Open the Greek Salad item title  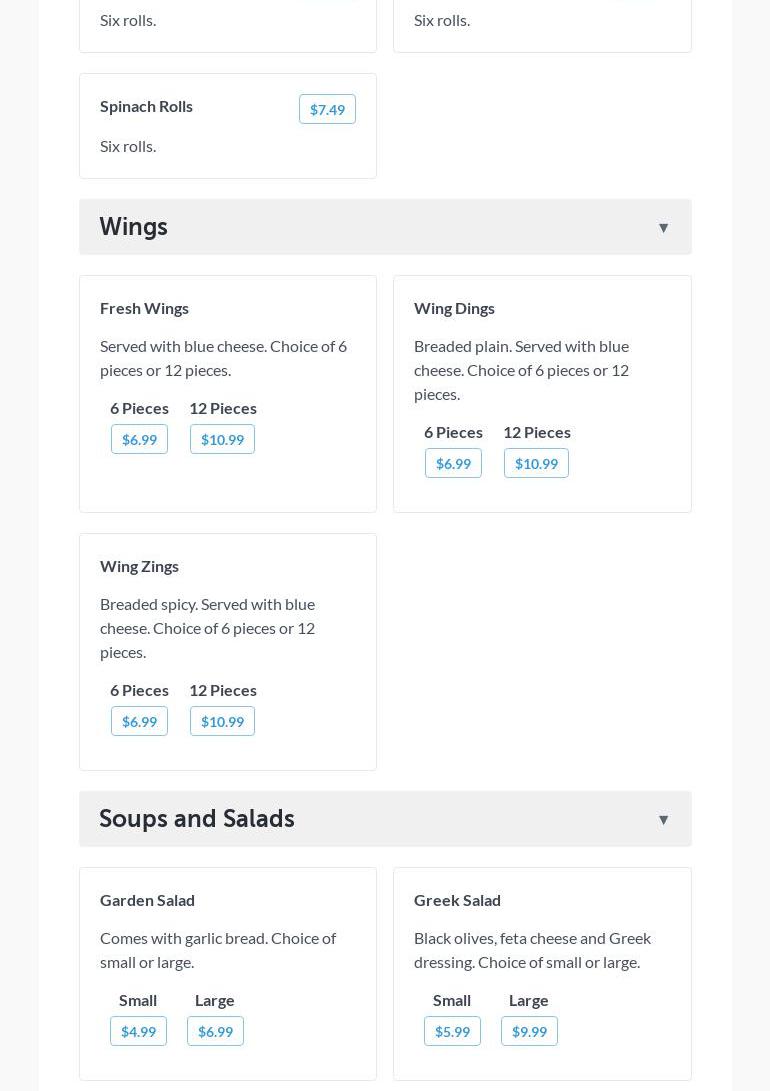457,900
